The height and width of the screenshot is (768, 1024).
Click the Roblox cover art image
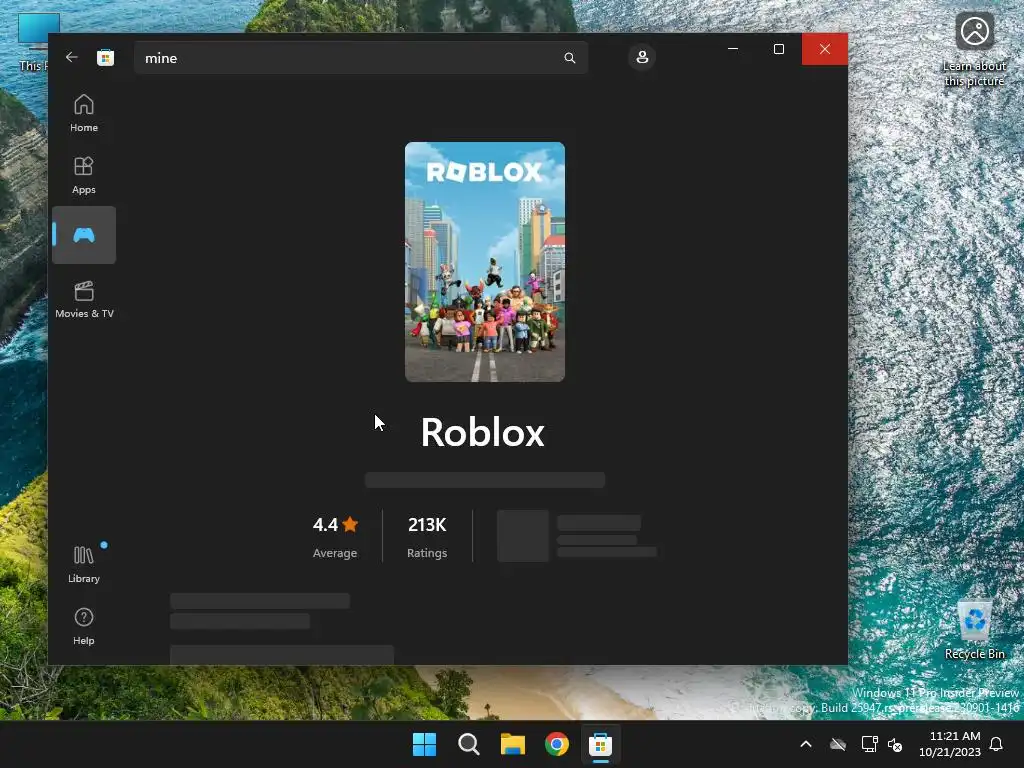point(485,262)
